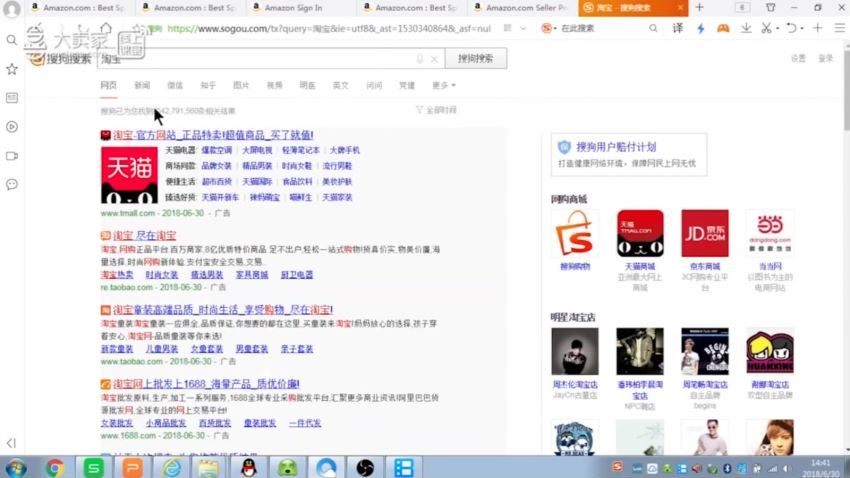Open the 淘宝 尽在淘宝 result link
Image resolution: width=850 pixels, height=478 pixels.
coord(144,236)
